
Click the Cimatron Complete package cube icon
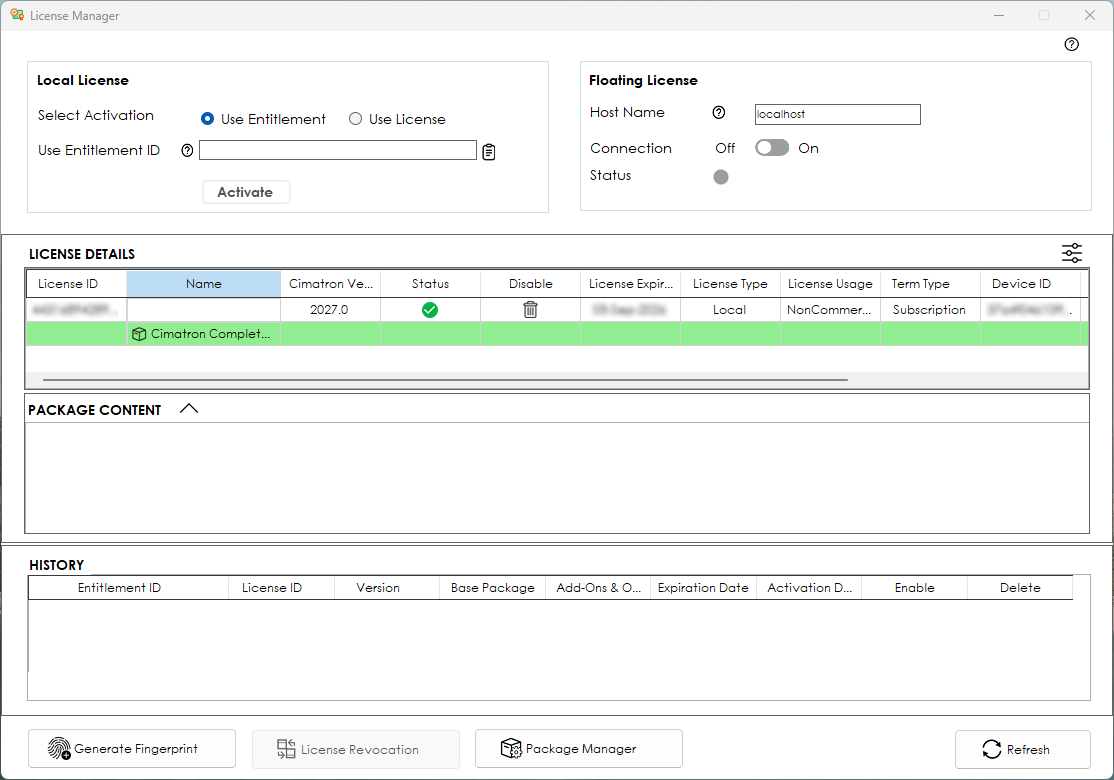(x=139, y=334)
